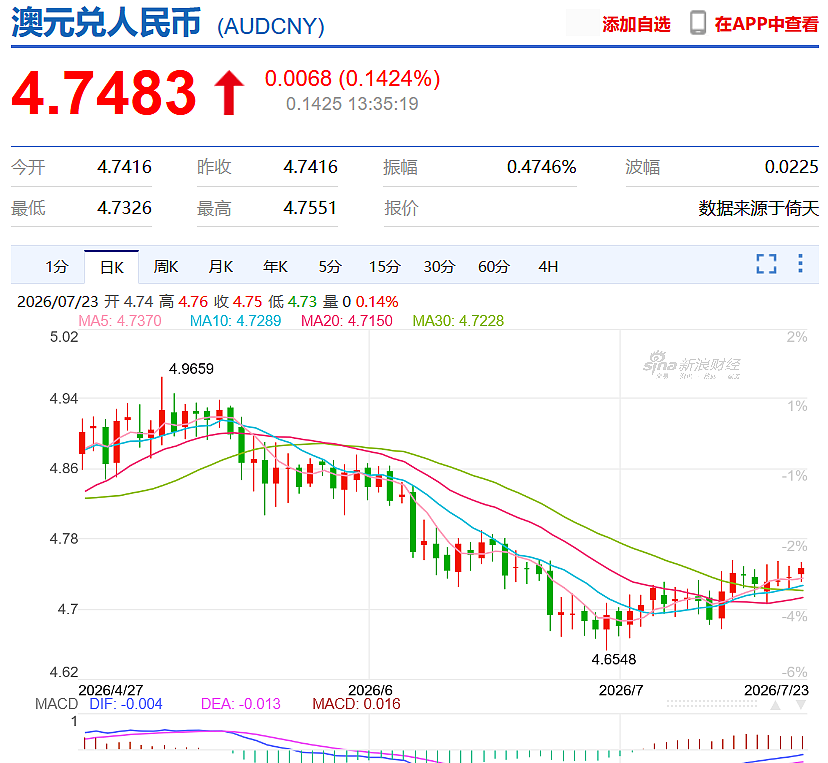Click the phone icon beside 在APP中查看

698,23
